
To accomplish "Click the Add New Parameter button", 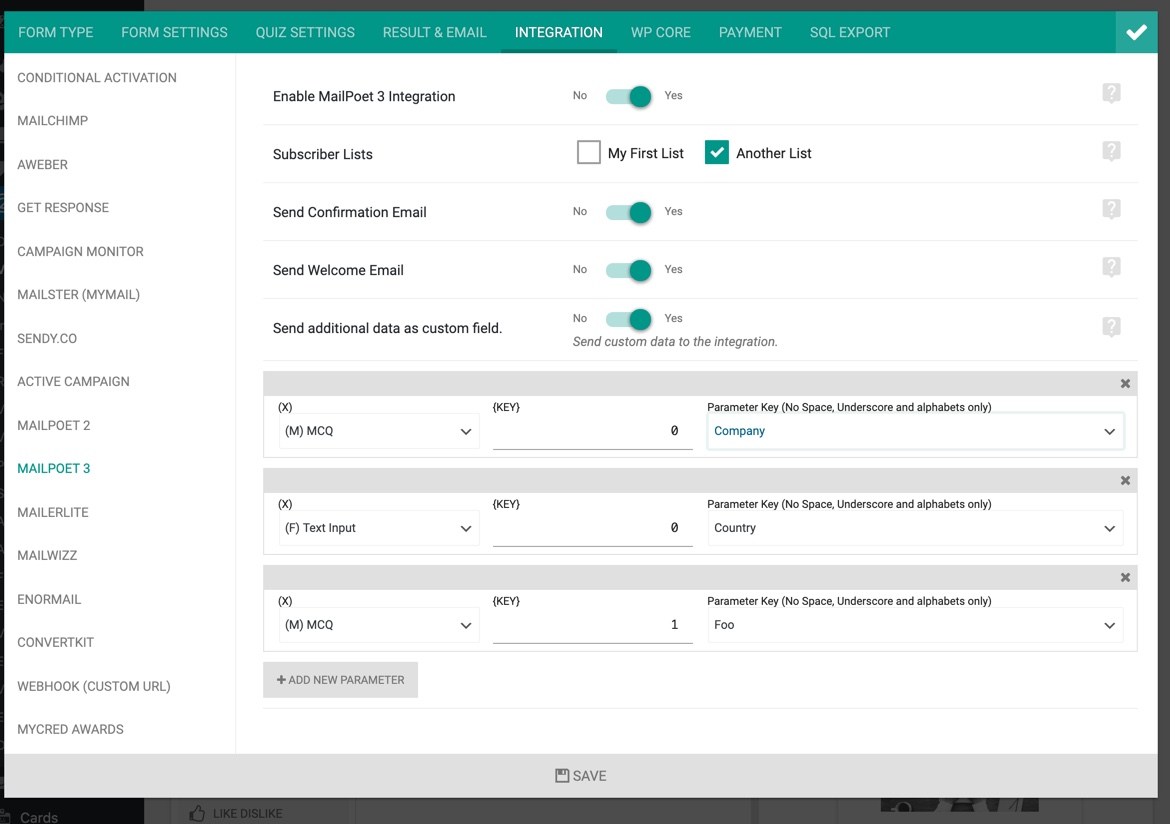I will (x=340, y=680).
